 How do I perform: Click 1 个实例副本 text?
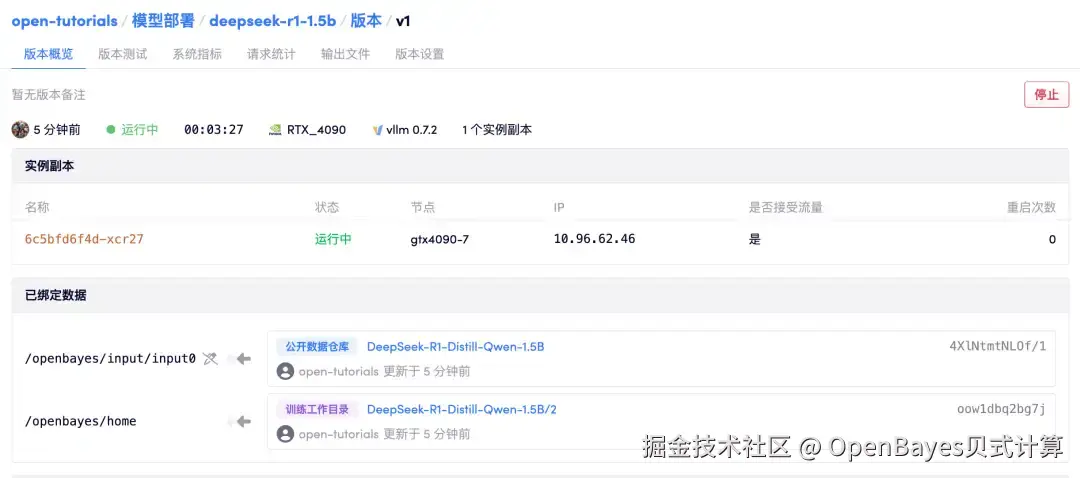[x=497, y=129]
